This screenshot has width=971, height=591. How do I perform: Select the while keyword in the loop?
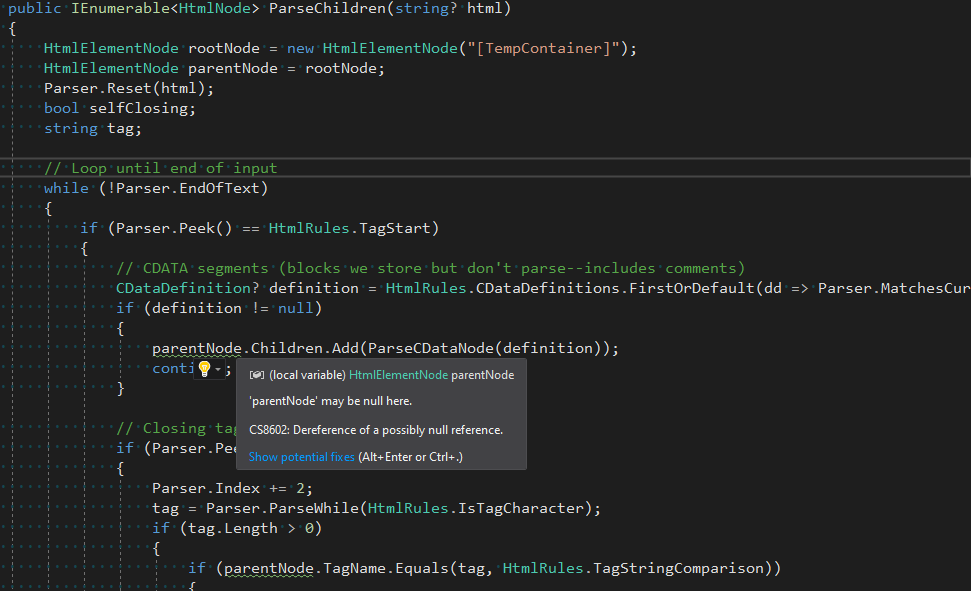click(x=66, y=187)
